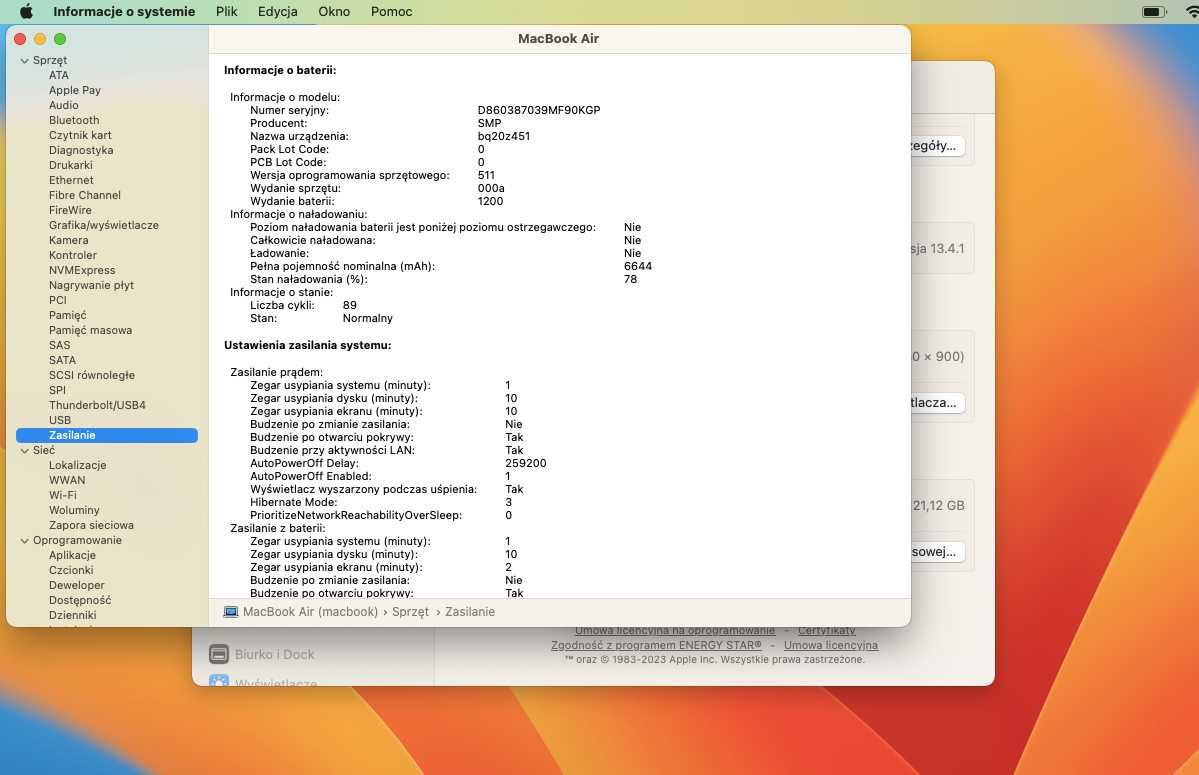Select SAS in the sidebar
The image size is (1199, 775).
(60, 345)
